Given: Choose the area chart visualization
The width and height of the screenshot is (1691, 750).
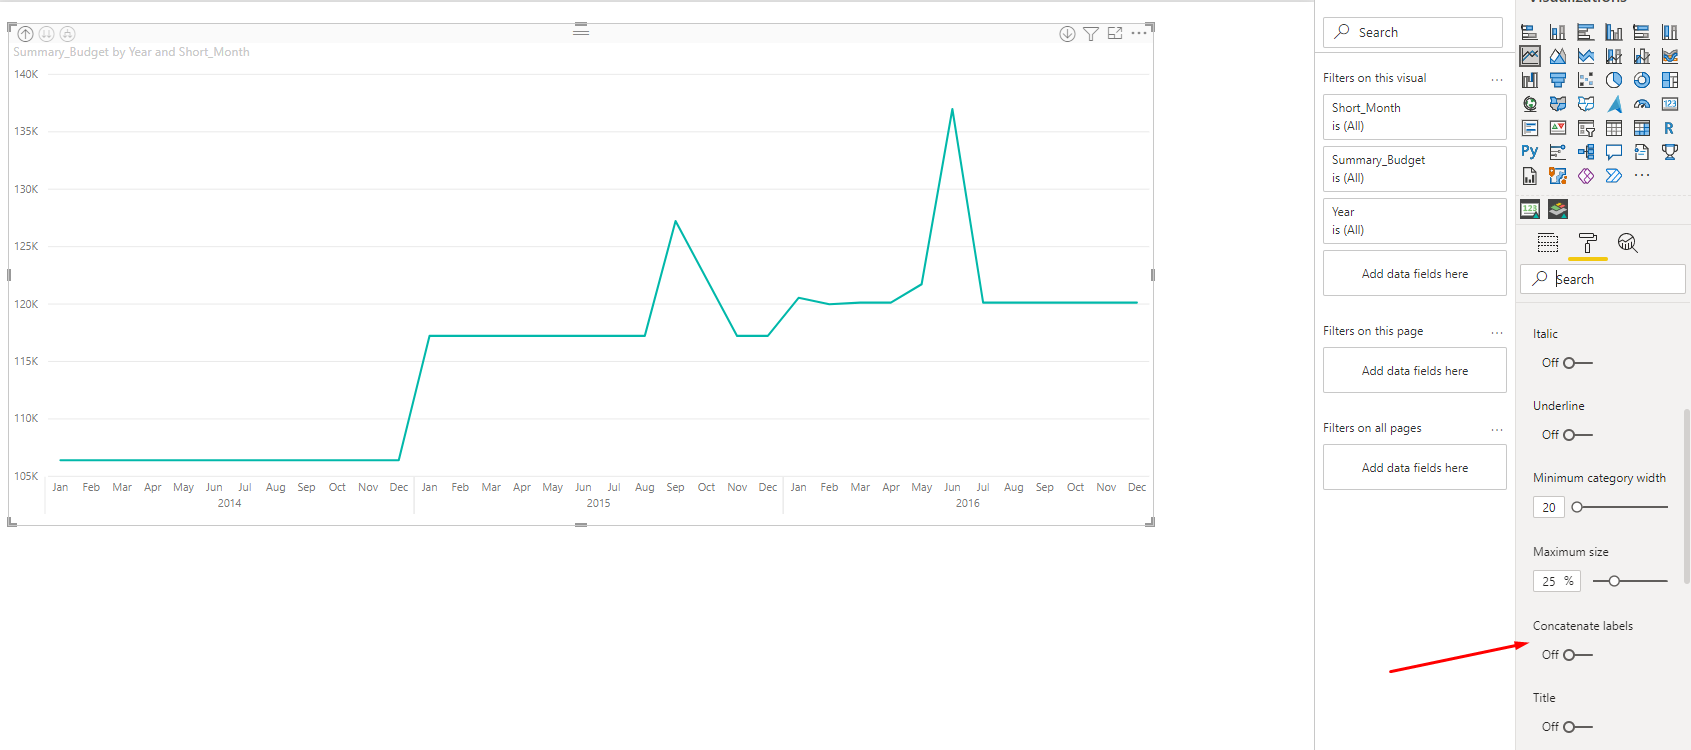Looking at the screenshot, I should pyautogui.click(x=1558, y=56).
